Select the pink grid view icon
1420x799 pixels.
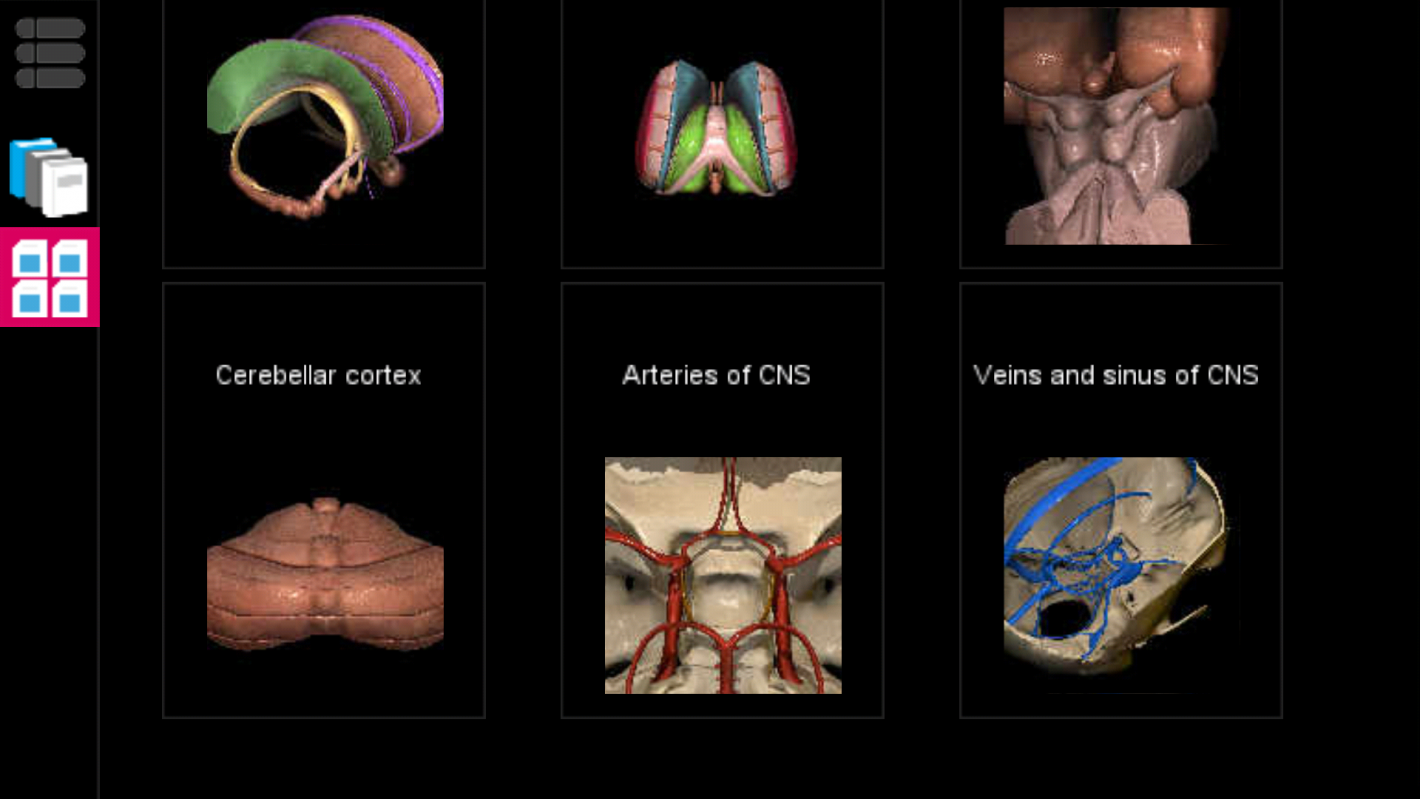point(49,277)
